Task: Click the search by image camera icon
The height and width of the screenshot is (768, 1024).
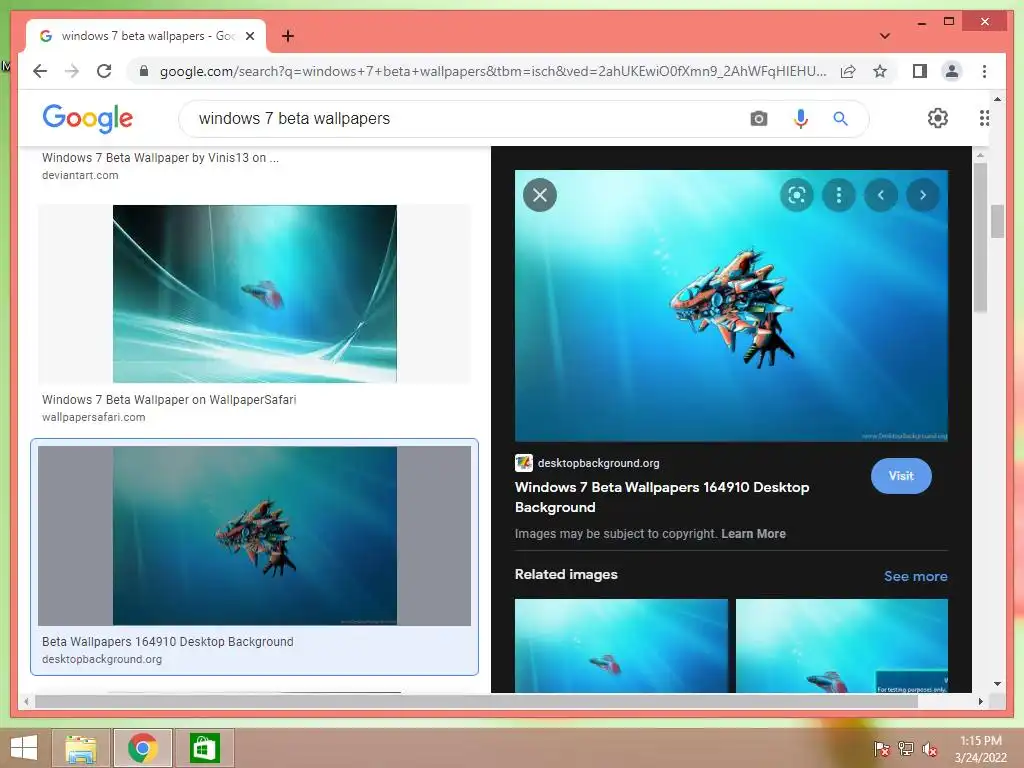Action: (x=758, y=119)
